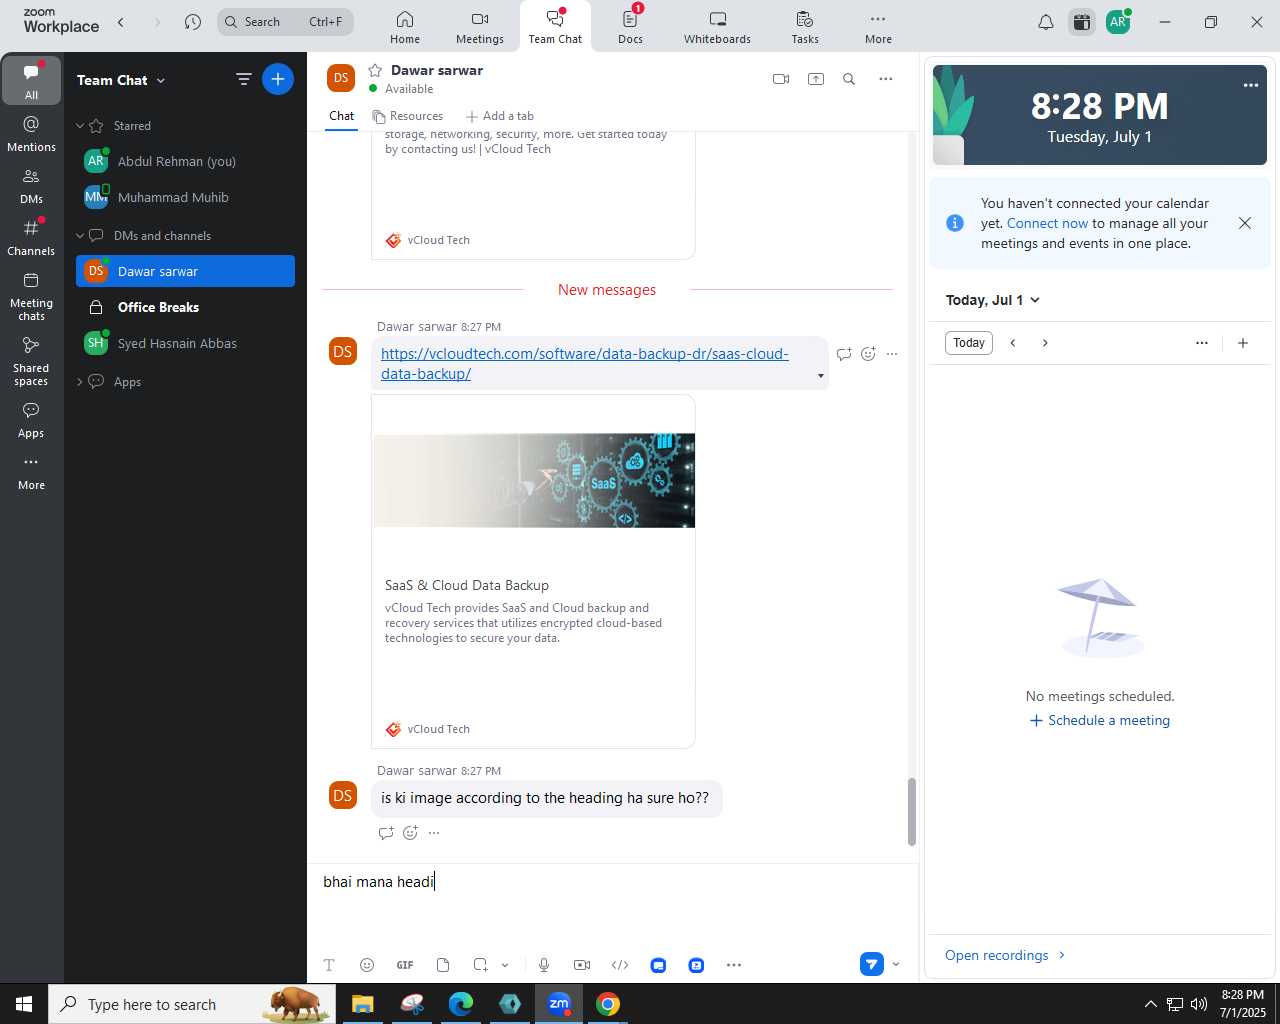Image resolution: width=1280 pixels, height=1024 pixels.
Task: Open the All chats sidebar icon
Action: [x=31, y=81]
